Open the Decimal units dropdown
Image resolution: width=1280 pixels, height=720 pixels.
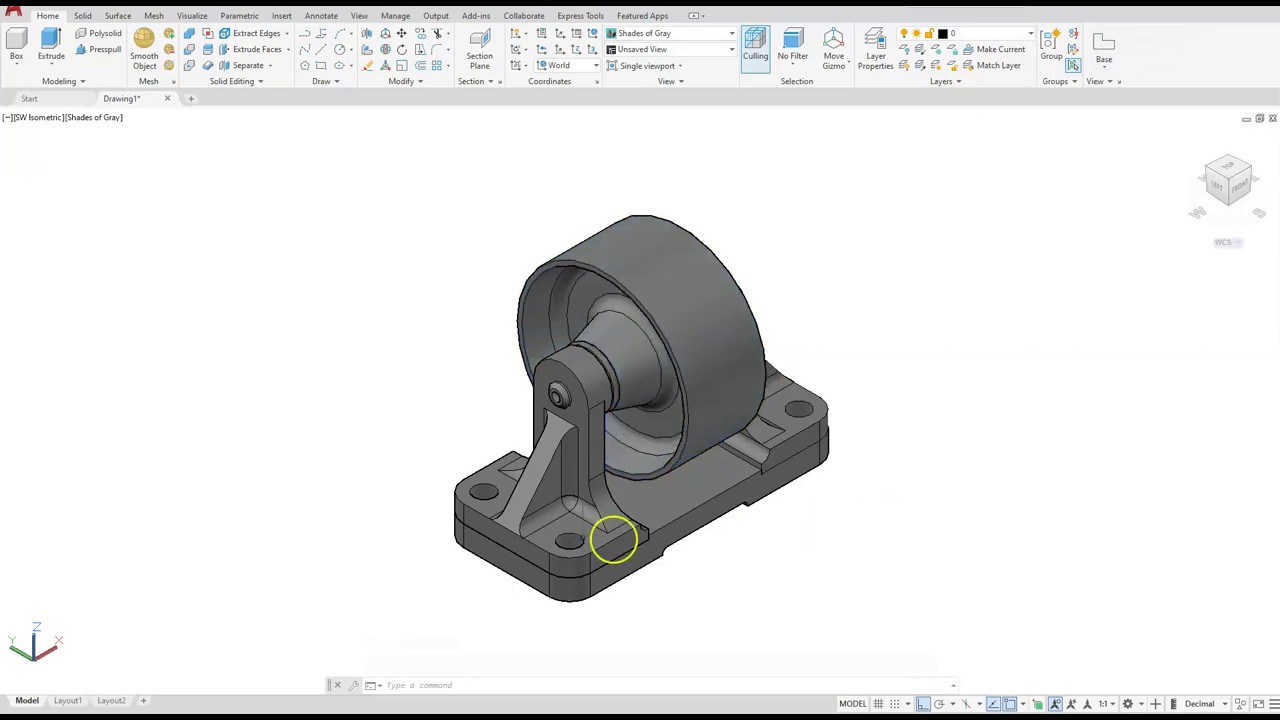click(x=1205, y=704)
